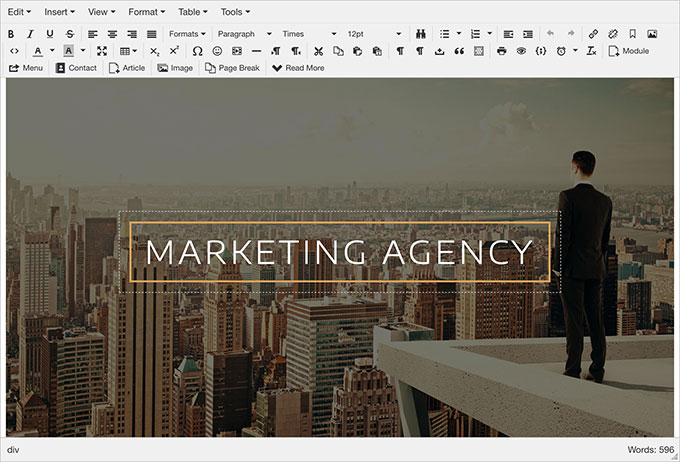Open insert image dialog in top toolbar row
Screen dimensions: 680x462
[652, 34]
